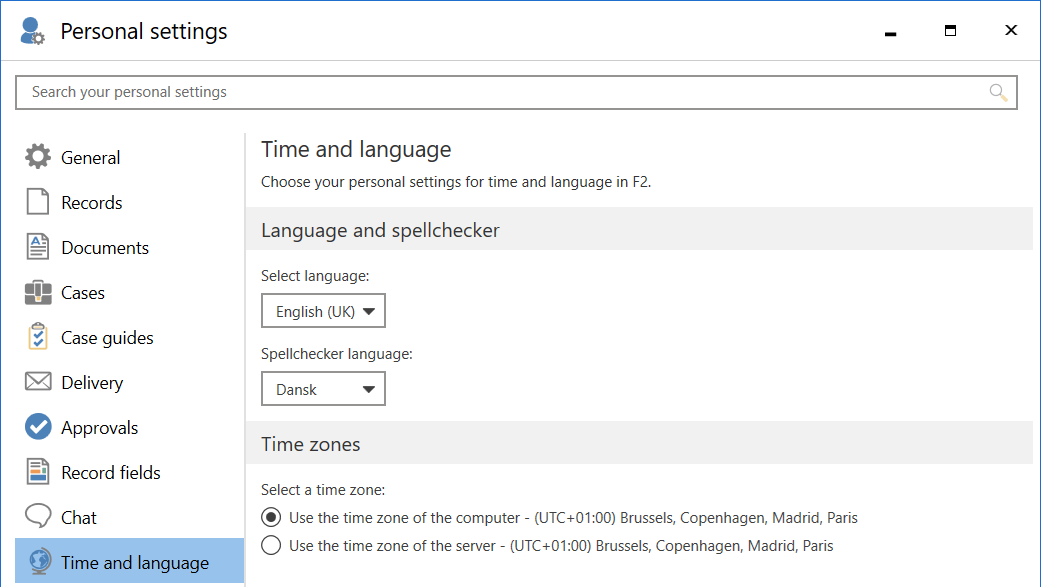Click the 'Language and spellchecker' heading
This screenshot has height=587, width=1041.
click(x=380, y=230)
